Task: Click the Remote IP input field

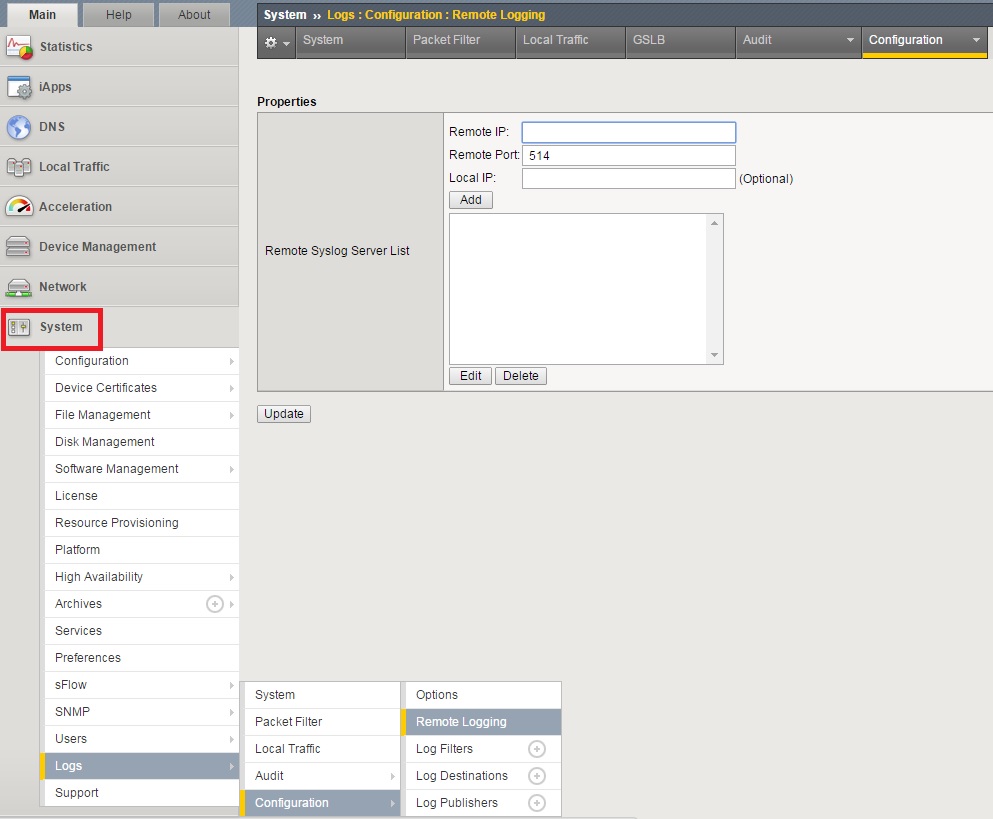Action: [628, 132]
